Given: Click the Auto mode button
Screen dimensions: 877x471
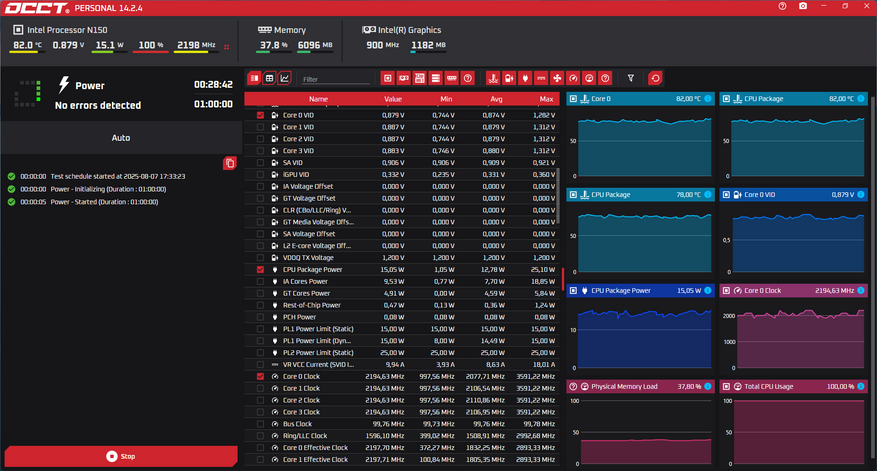Looking at the screenshot, I should pyautogui.click(x=121, y=138).
